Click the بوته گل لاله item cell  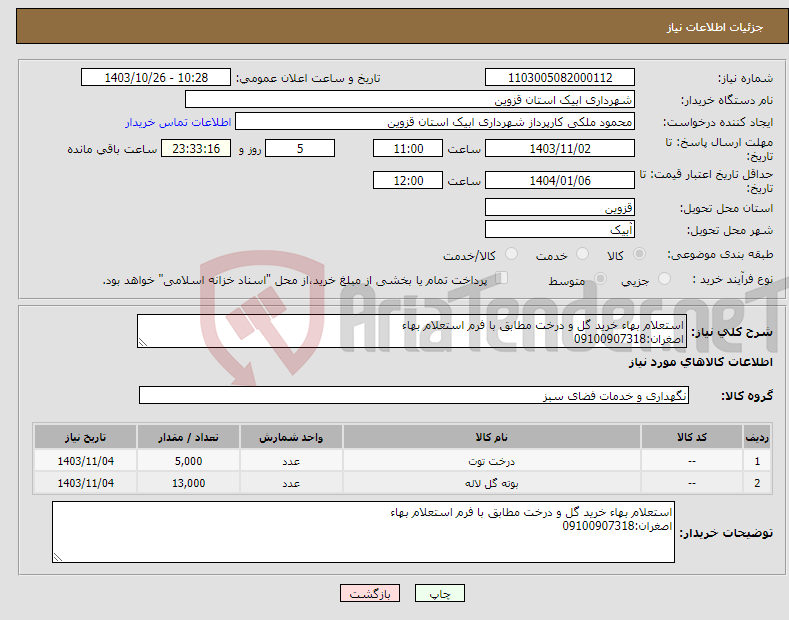pos(492,483)
